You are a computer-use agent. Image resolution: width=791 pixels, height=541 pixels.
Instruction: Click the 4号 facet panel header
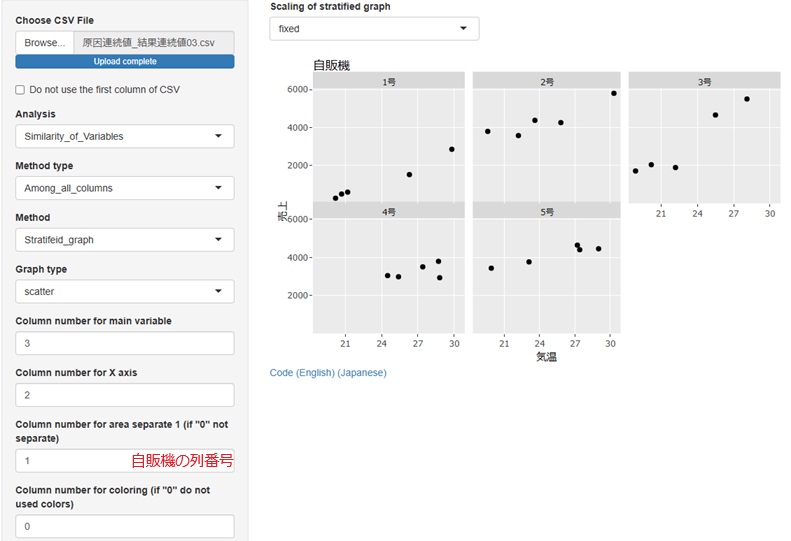[x=390, y=212]
